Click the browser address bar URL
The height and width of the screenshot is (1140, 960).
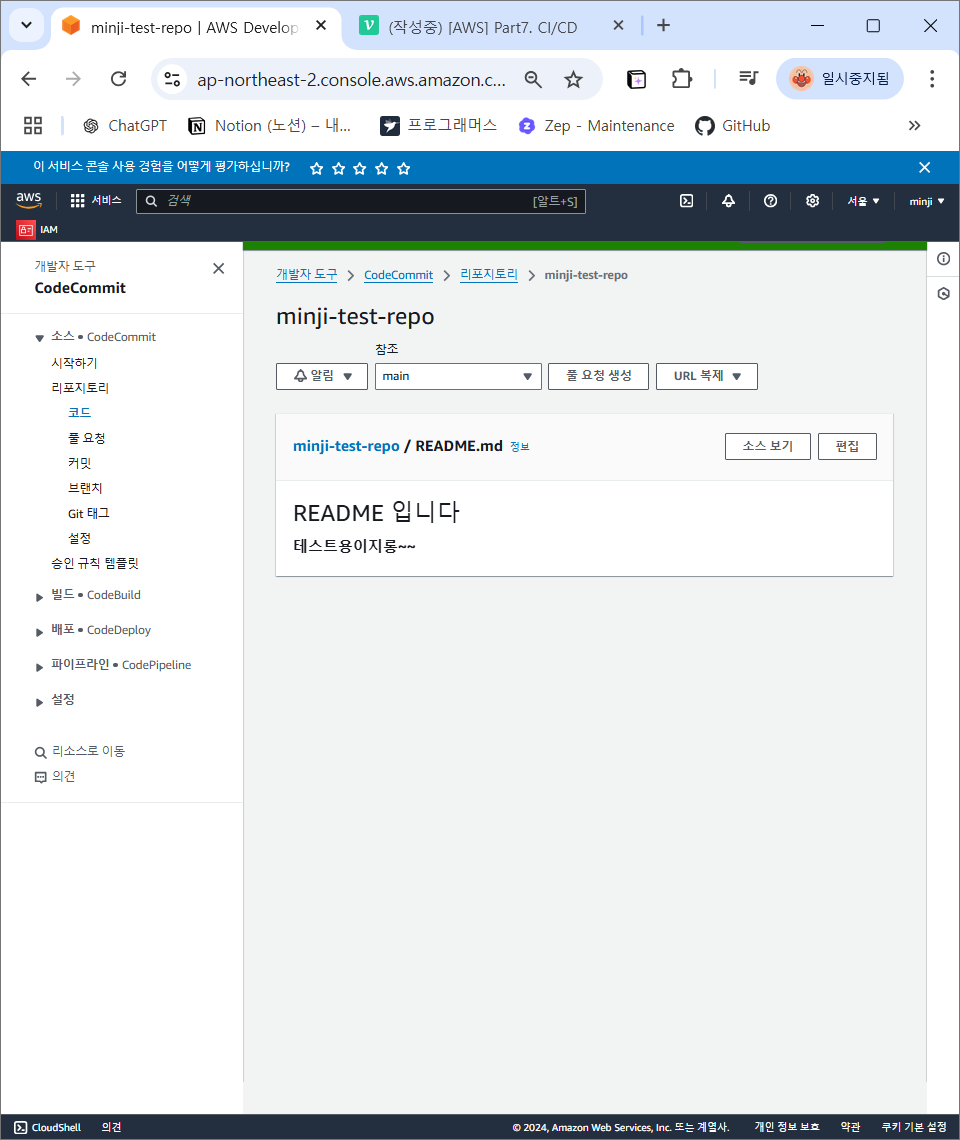pyautogui.click(x=351, y=80)
